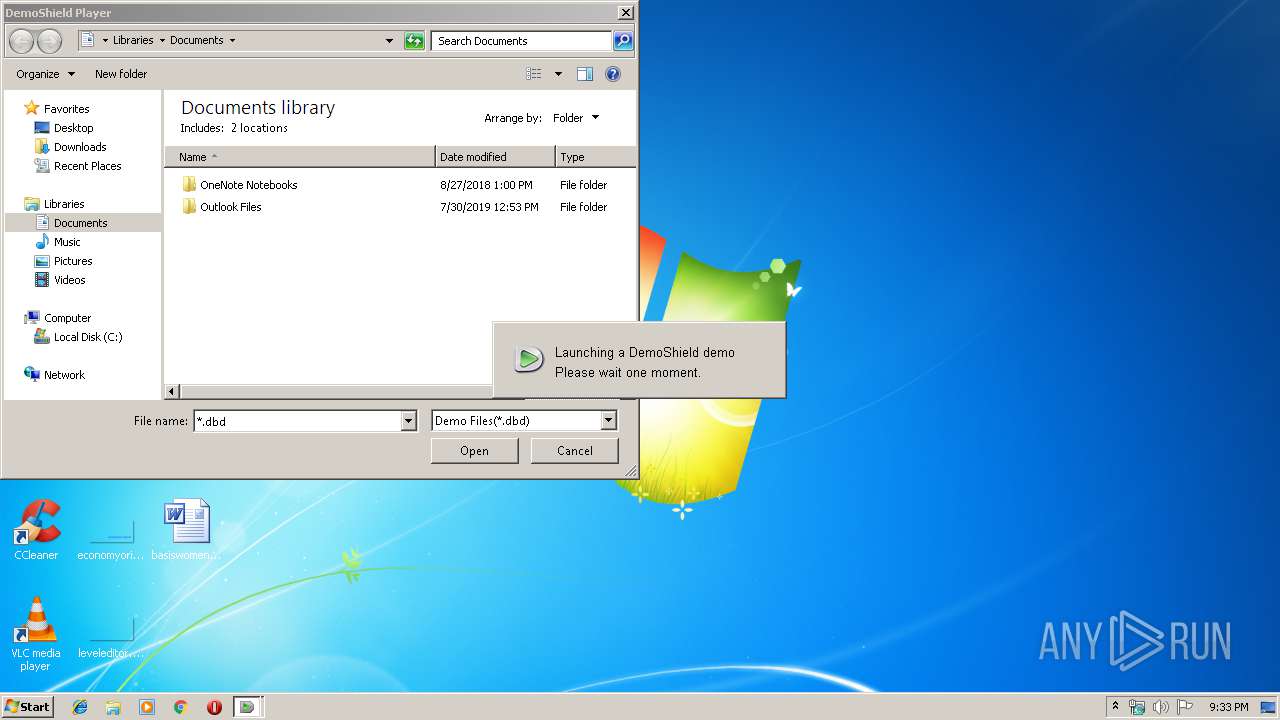
Task: Open Windows Explorer from the taskbar
Action: pos(113,707)
